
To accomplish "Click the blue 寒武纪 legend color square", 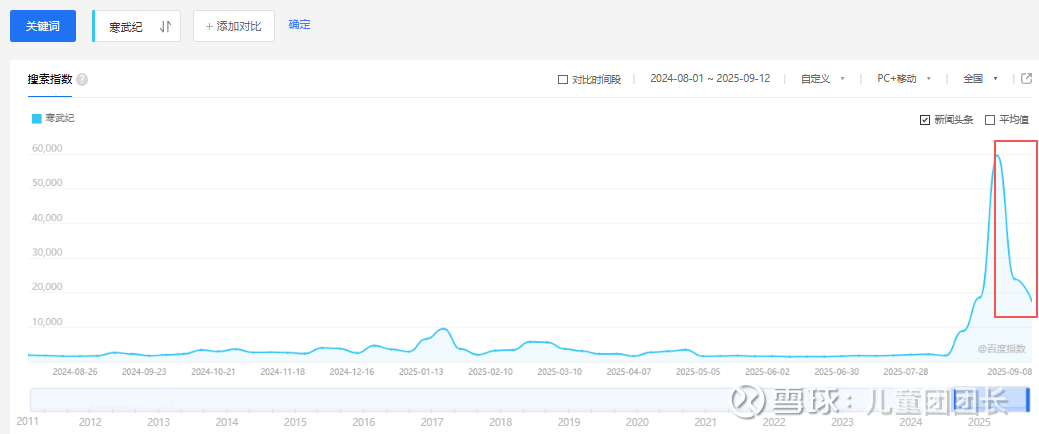I will [x=37, y=119].
